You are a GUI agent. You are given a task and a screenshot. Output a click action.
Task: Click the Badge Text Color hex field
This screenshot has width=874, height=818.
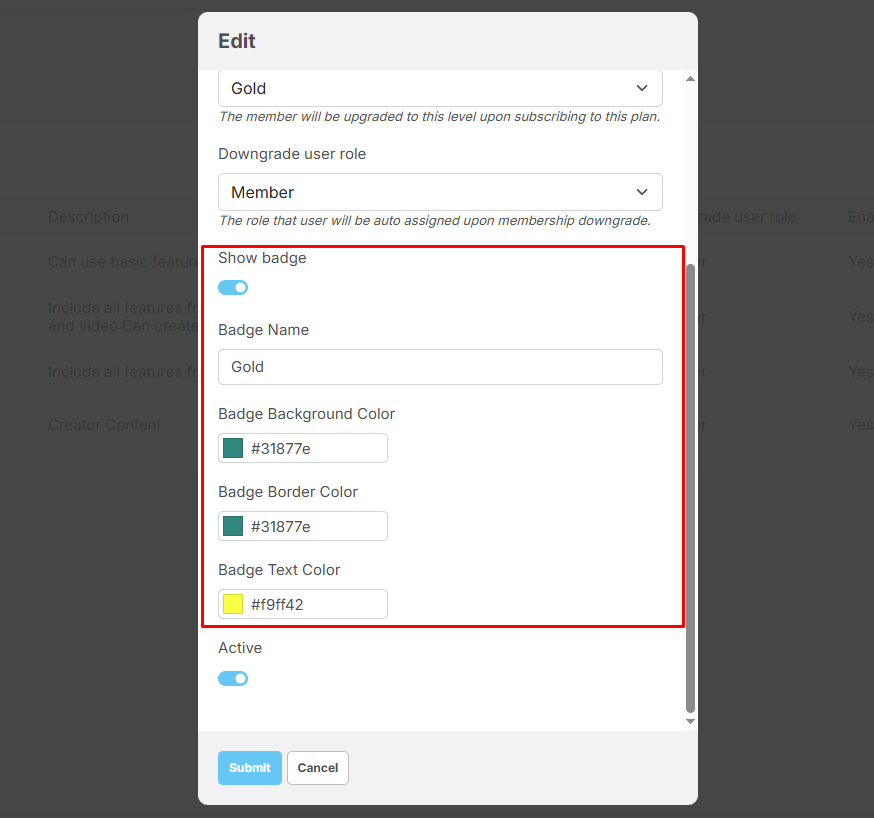315,605
